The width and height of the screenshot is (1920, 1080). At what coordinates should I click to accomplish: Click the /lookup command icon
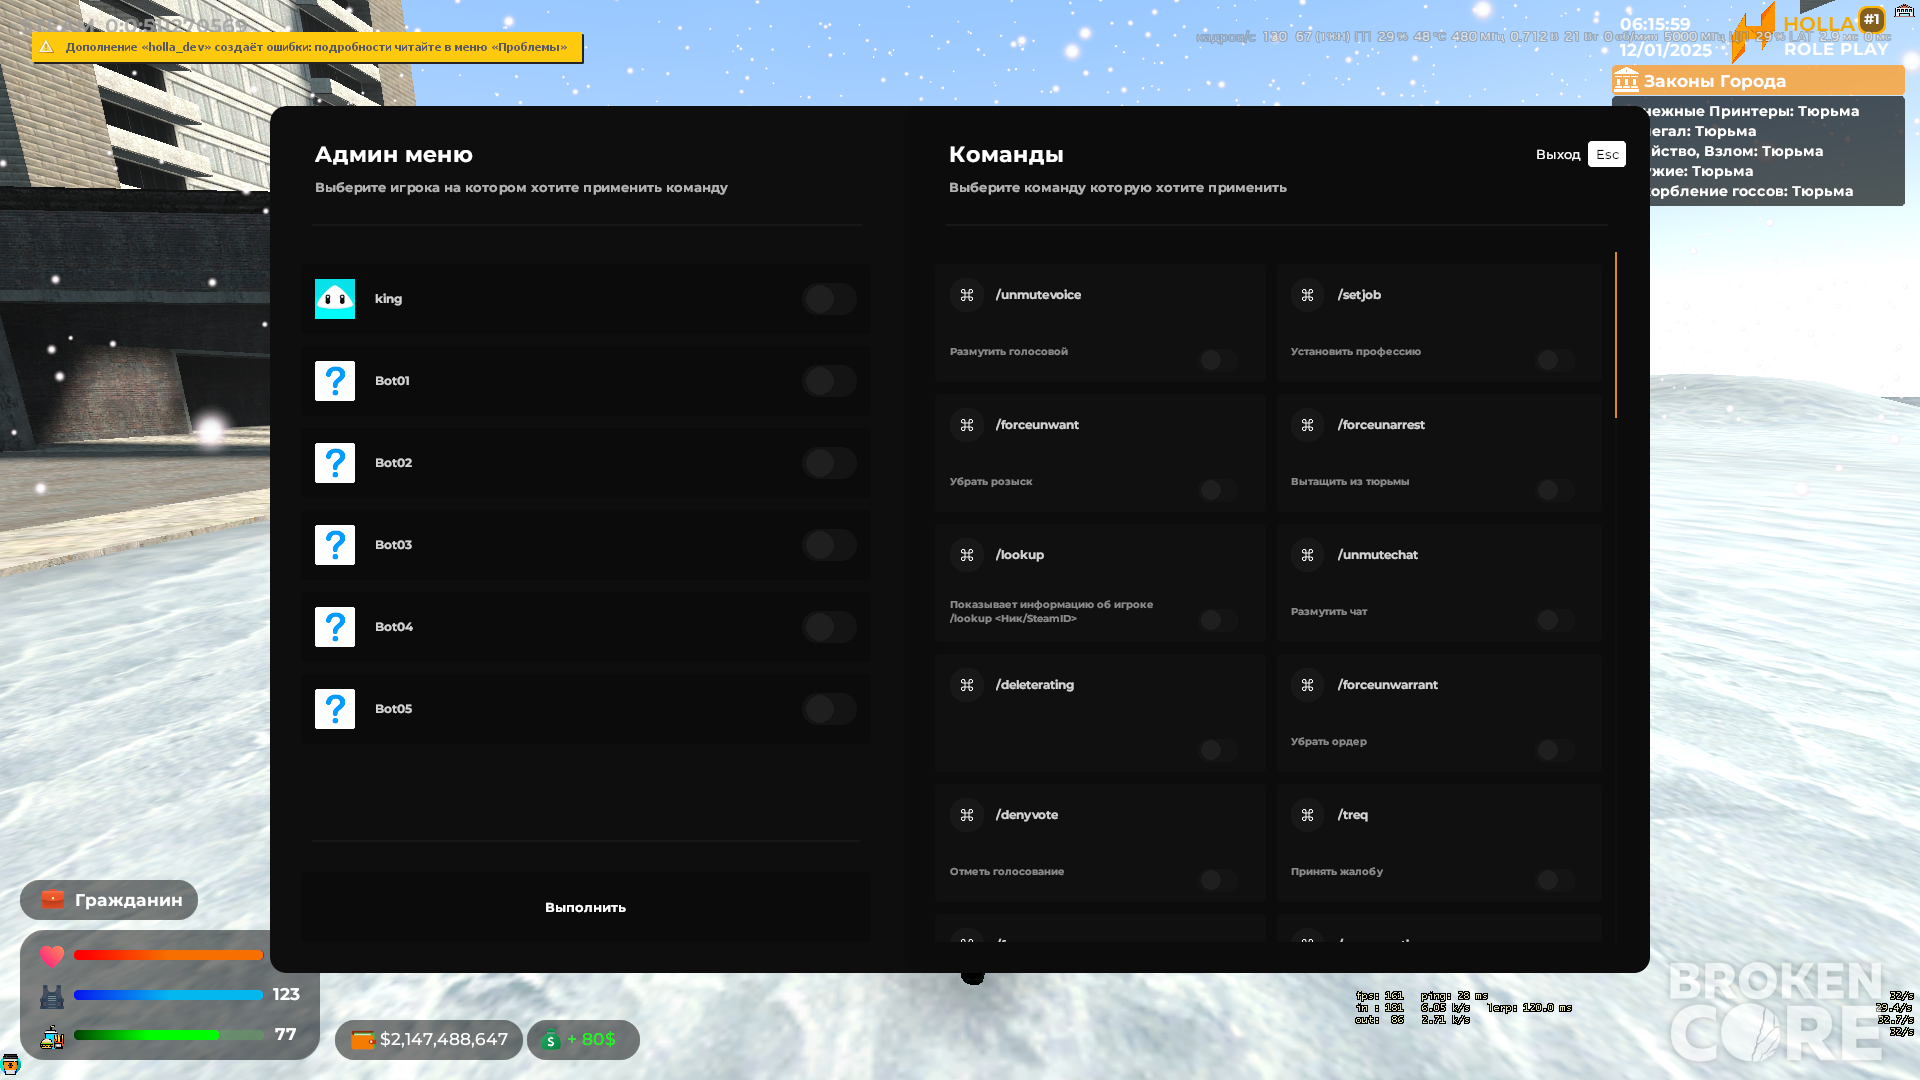pyautogui.click(x=967, y=555)
